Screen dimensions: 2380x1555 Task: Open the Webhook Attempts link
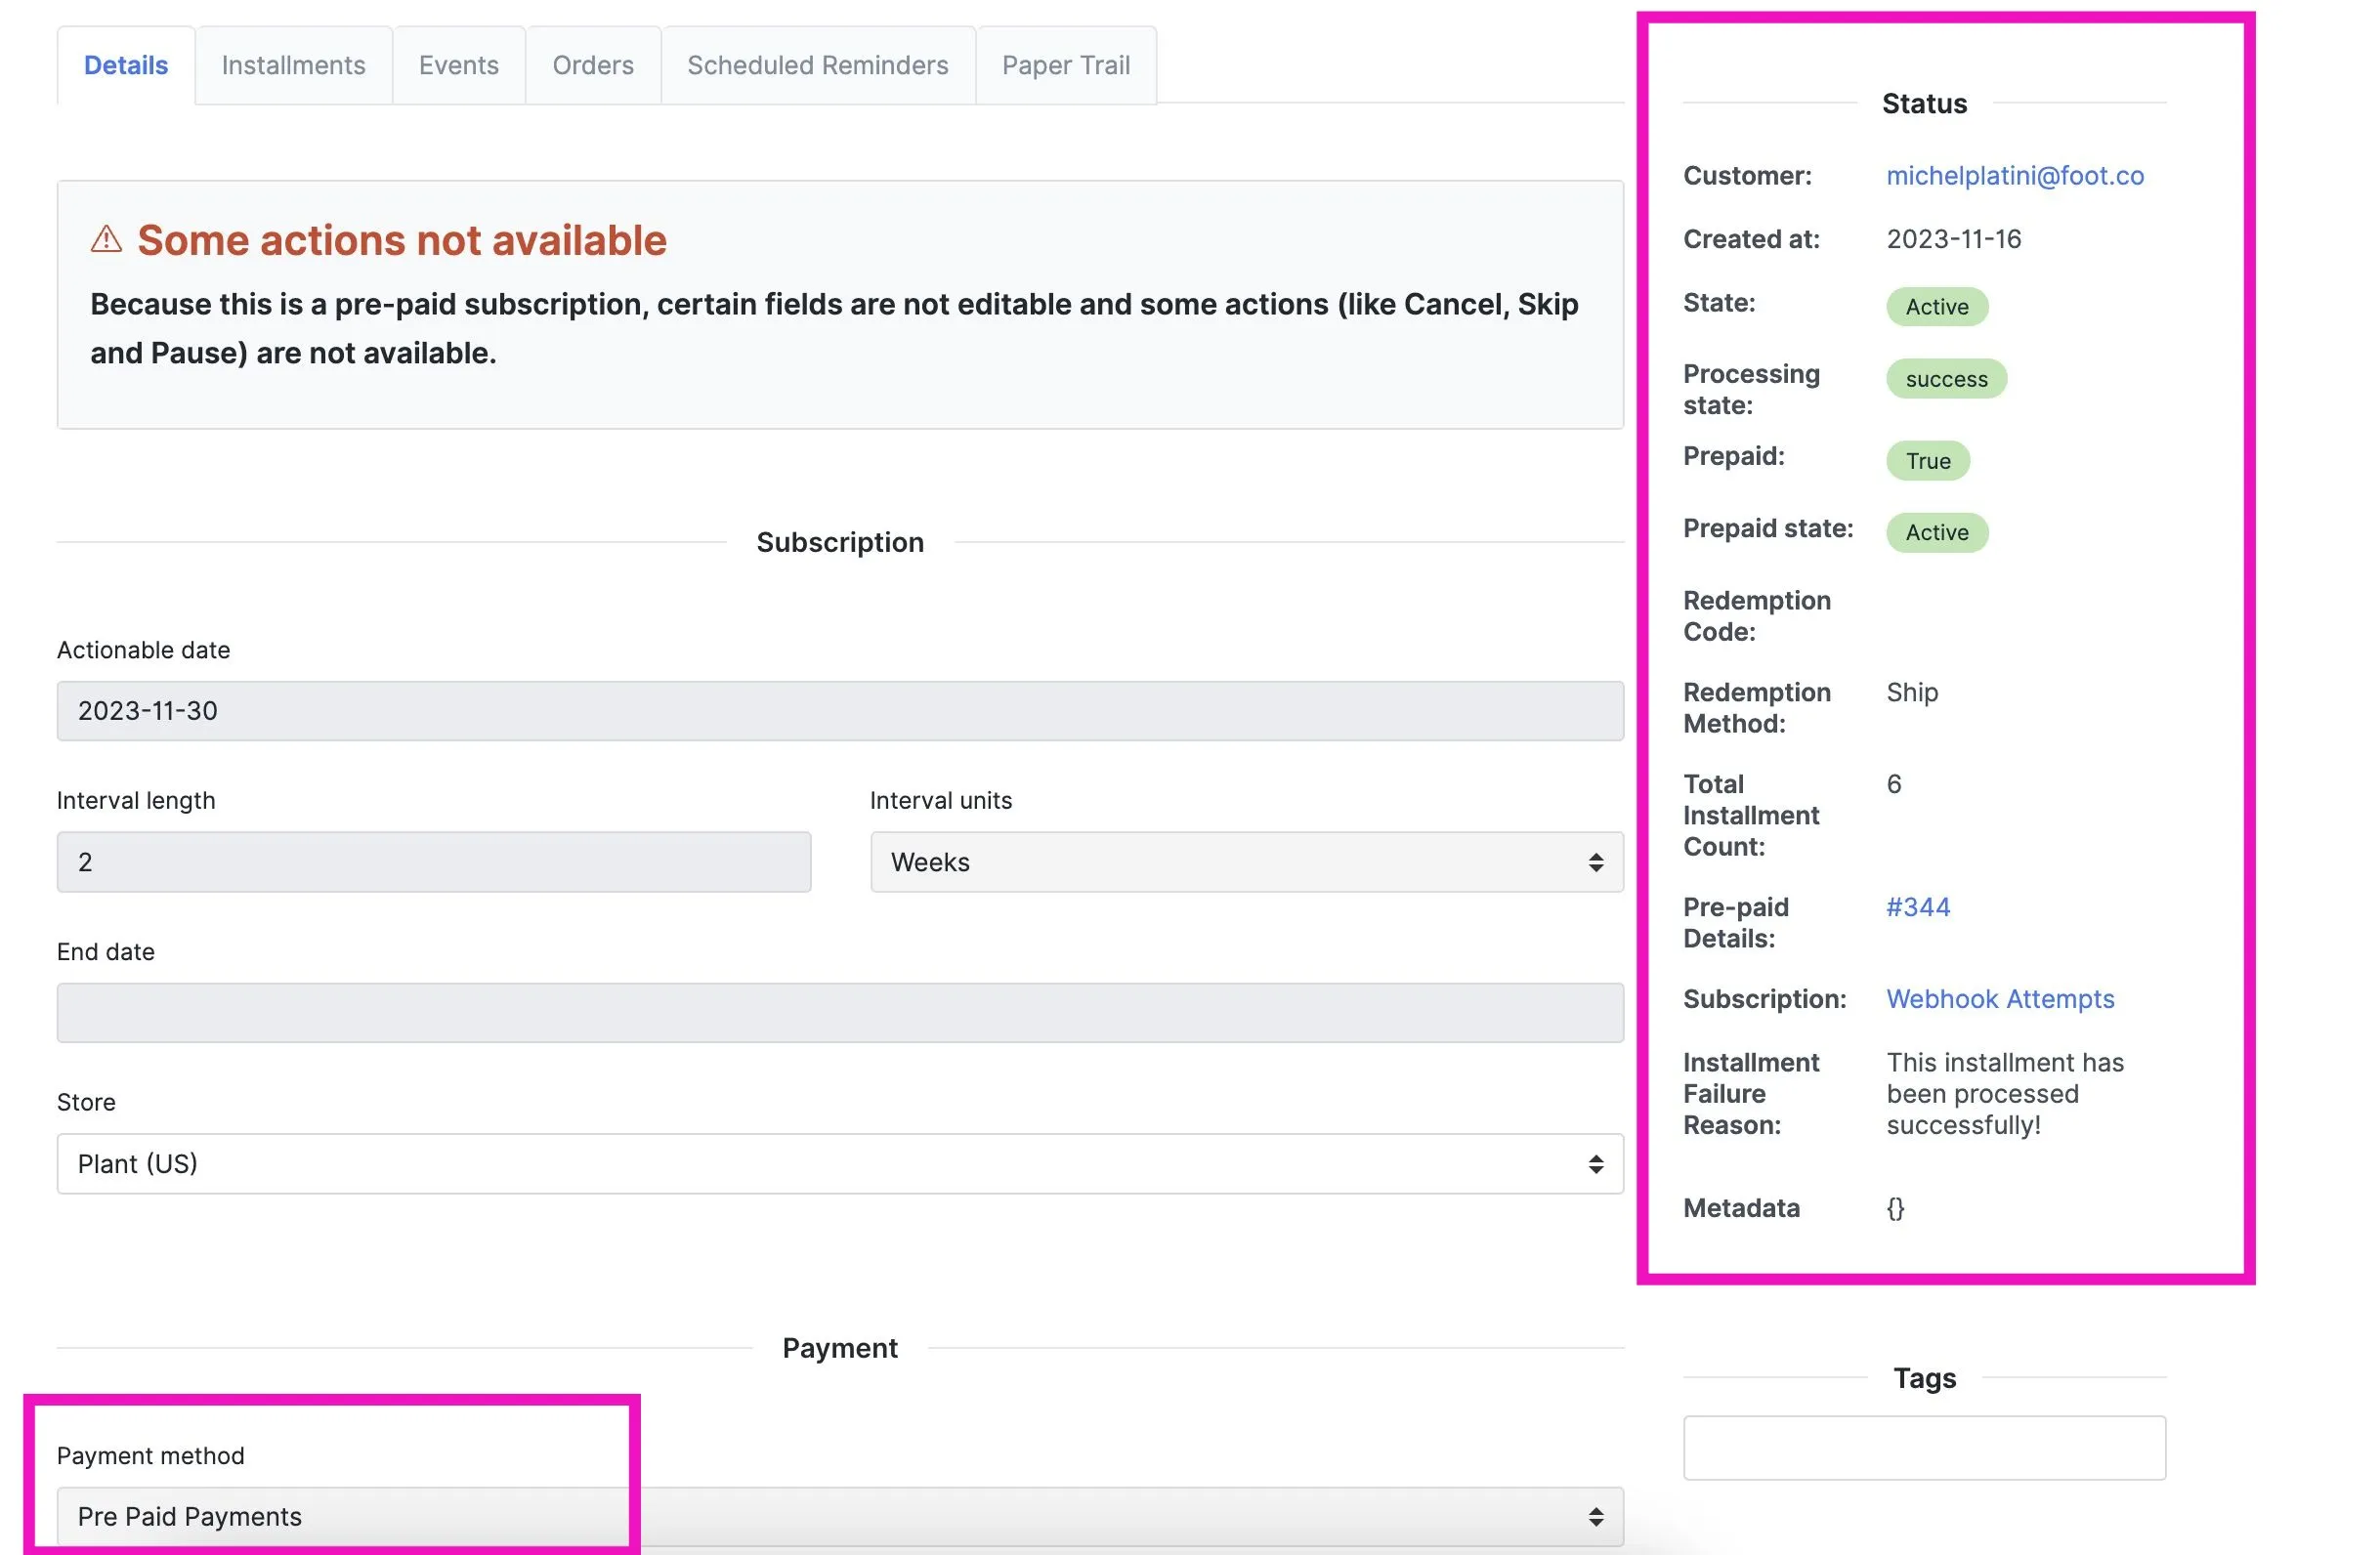point(2000,999)
